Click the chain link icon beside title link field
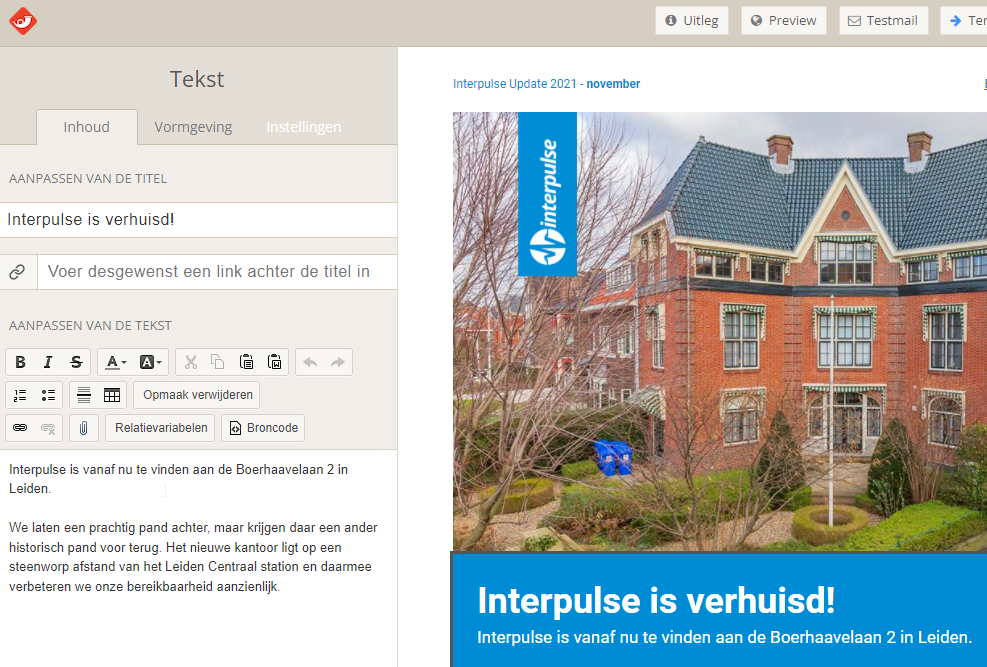The image size is (987, 667). pos(18,272)
